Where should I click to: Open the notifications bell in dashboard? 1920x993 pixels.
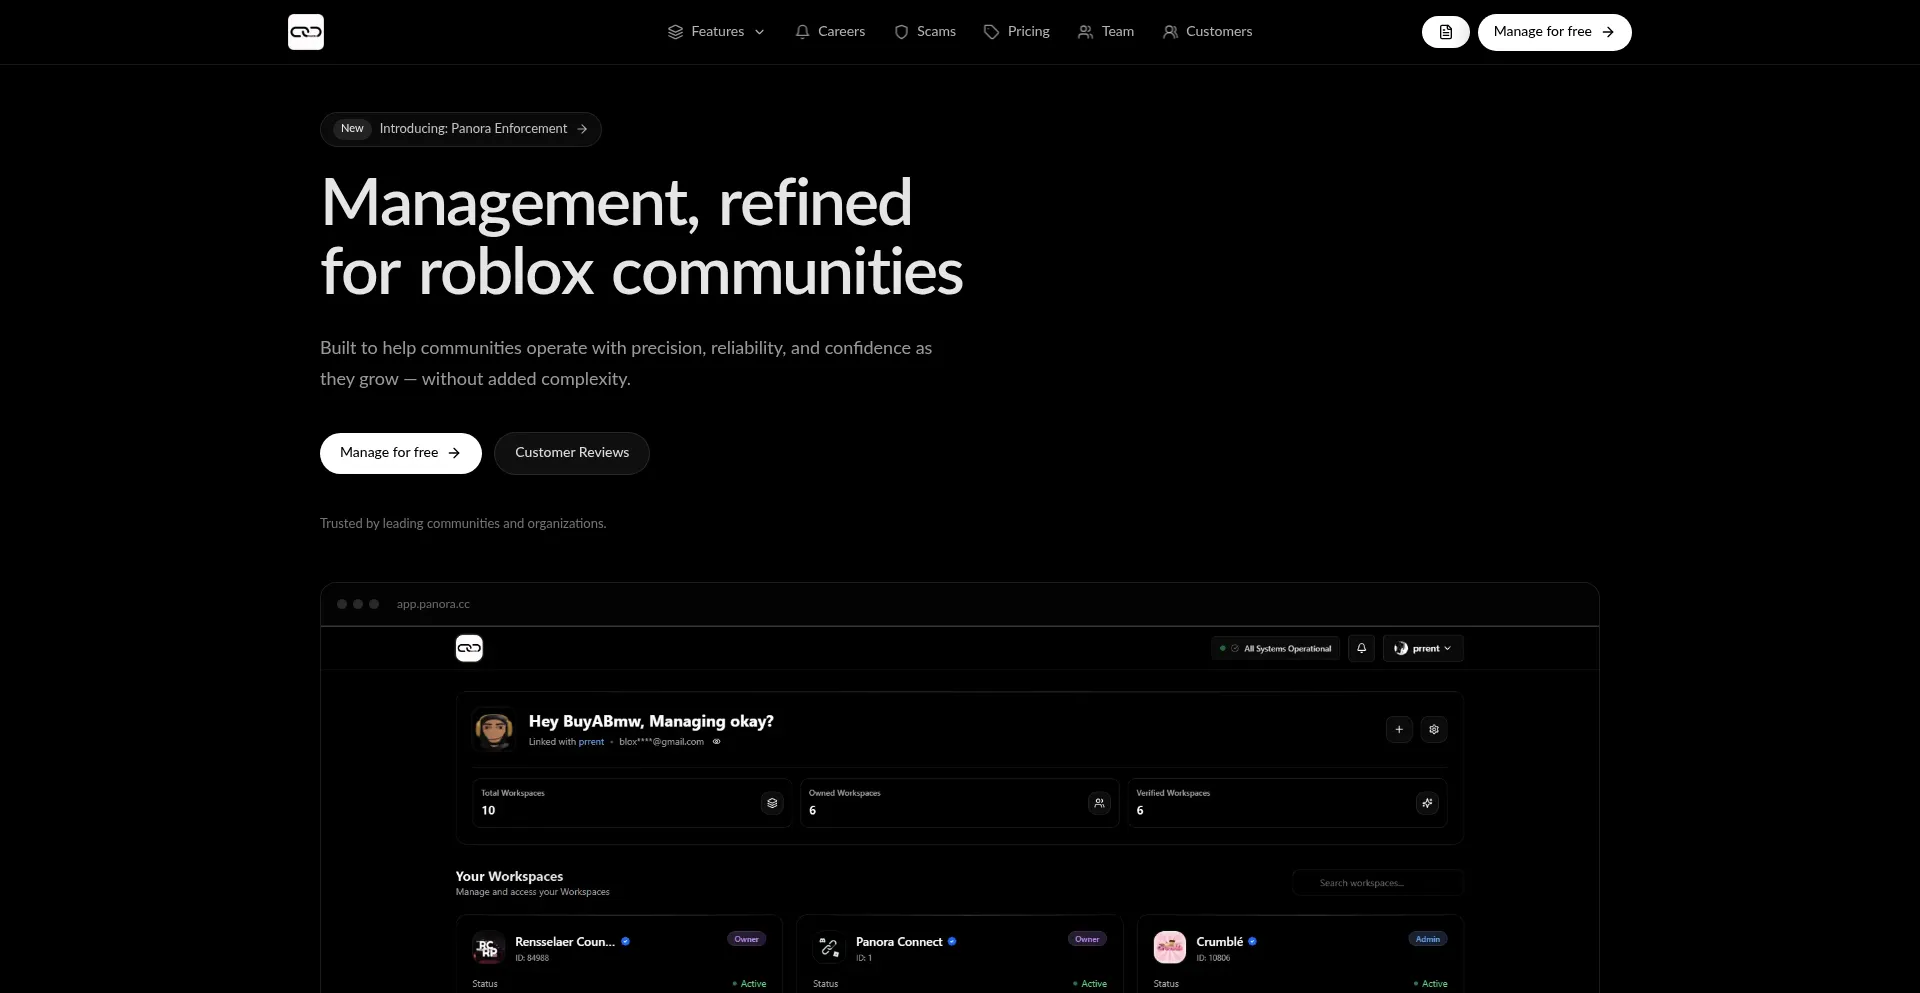pos(1361,648)
